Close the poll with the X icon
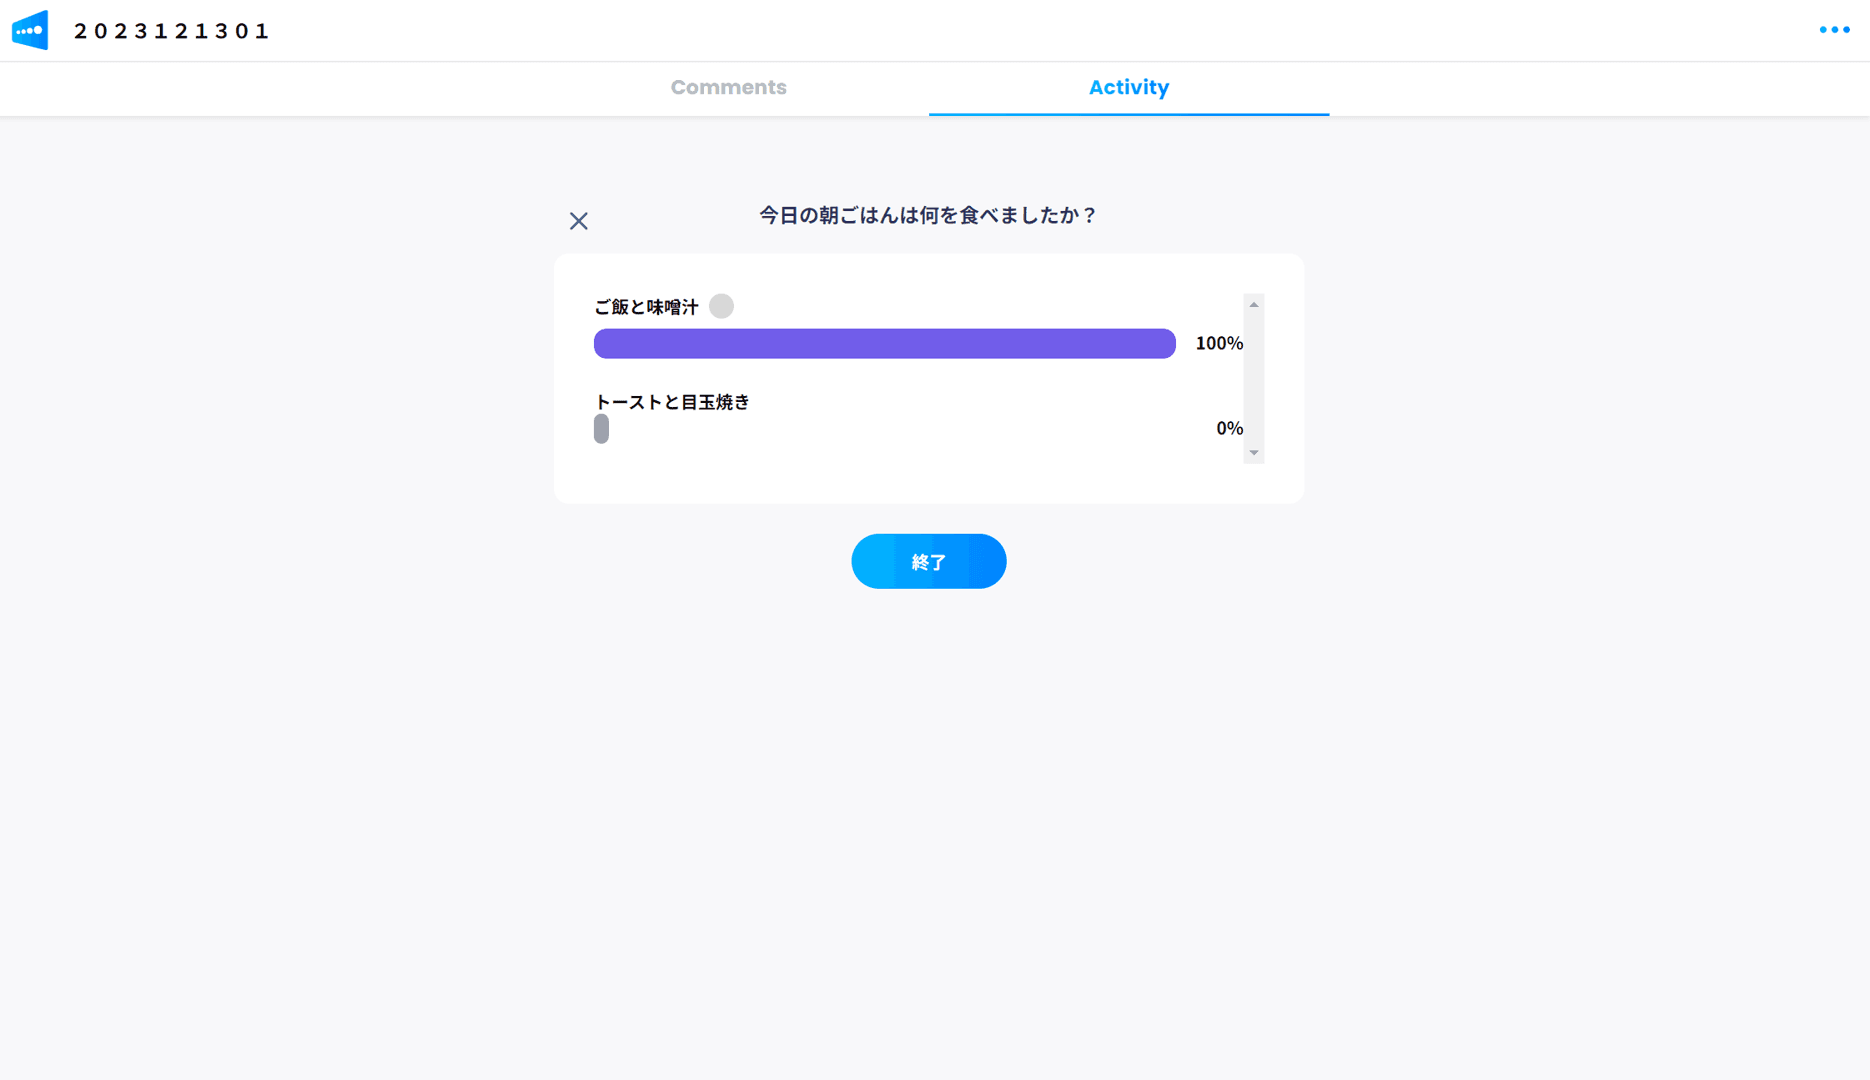 (x=579, y=221)
